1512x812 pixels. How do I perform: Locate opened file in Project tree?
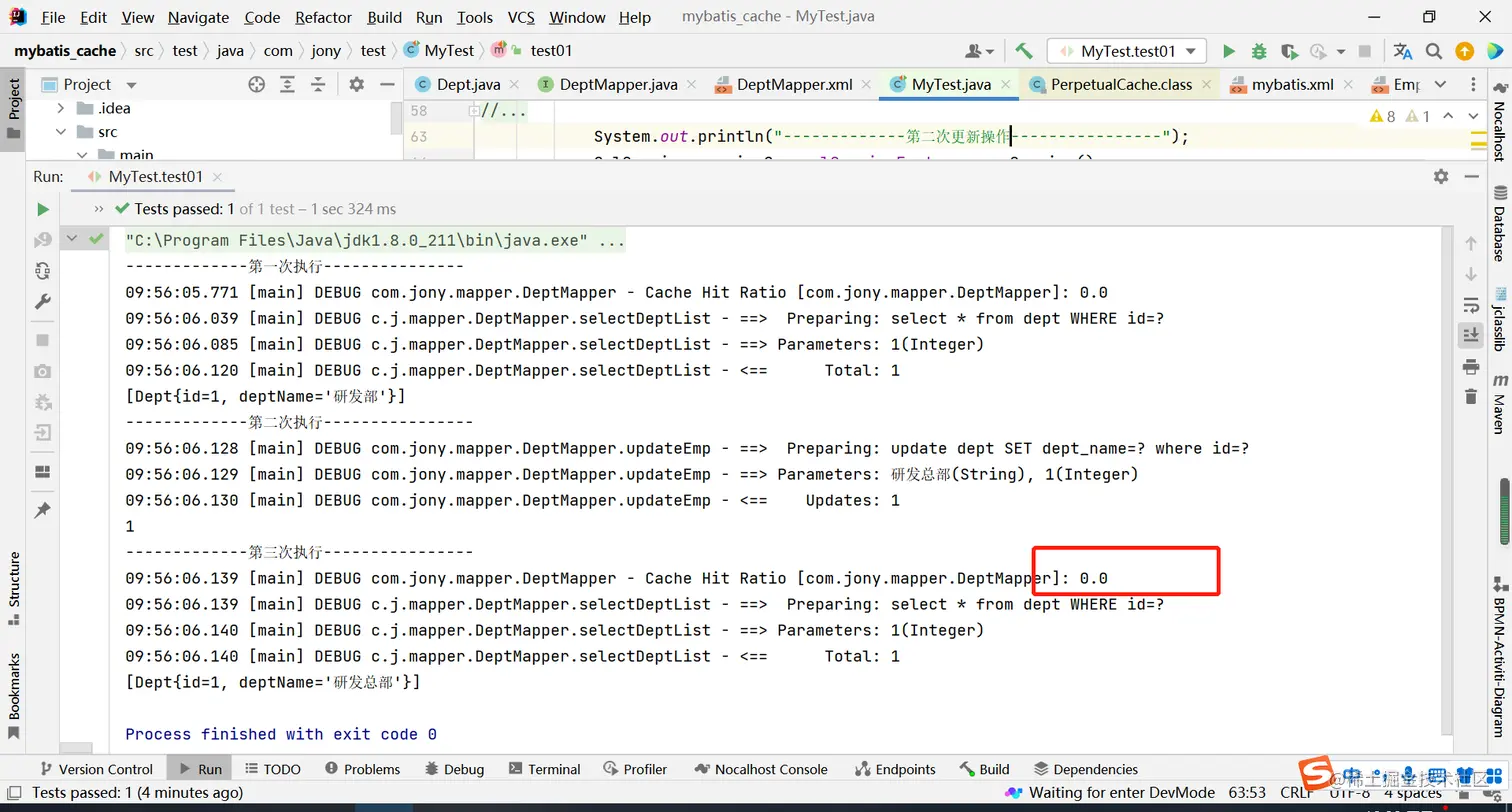[256, 85]
